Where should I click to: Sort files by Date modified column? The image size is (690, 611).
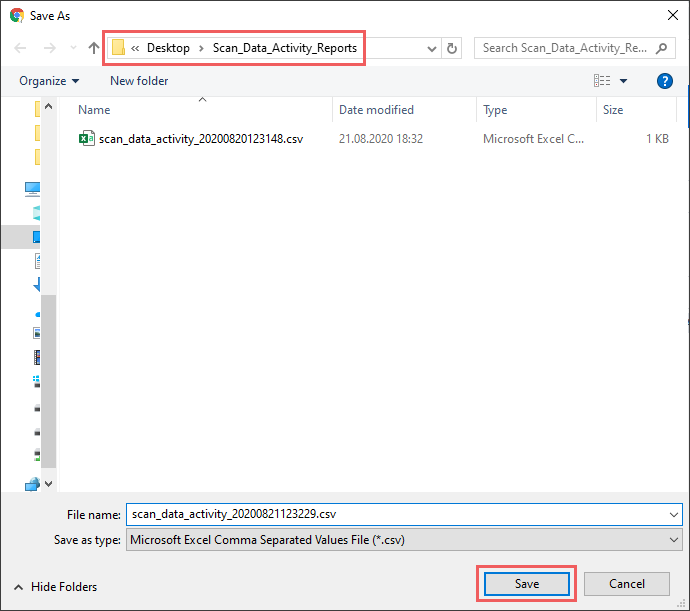[376, 110]
